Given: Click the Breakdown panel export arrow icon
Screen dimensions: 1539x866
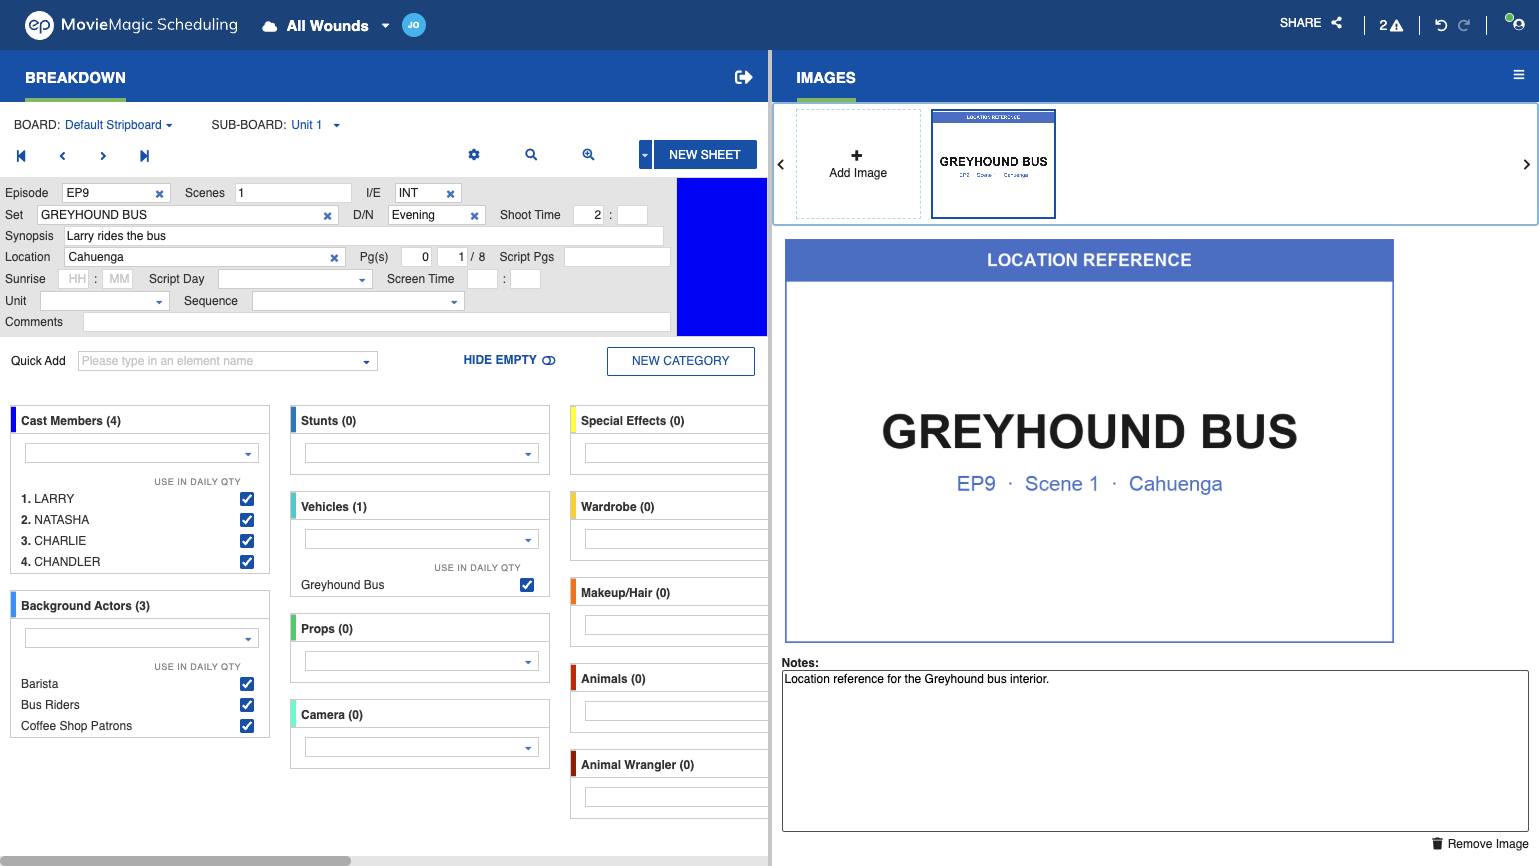Looking at the screenshot, I should tap(744, 77).
